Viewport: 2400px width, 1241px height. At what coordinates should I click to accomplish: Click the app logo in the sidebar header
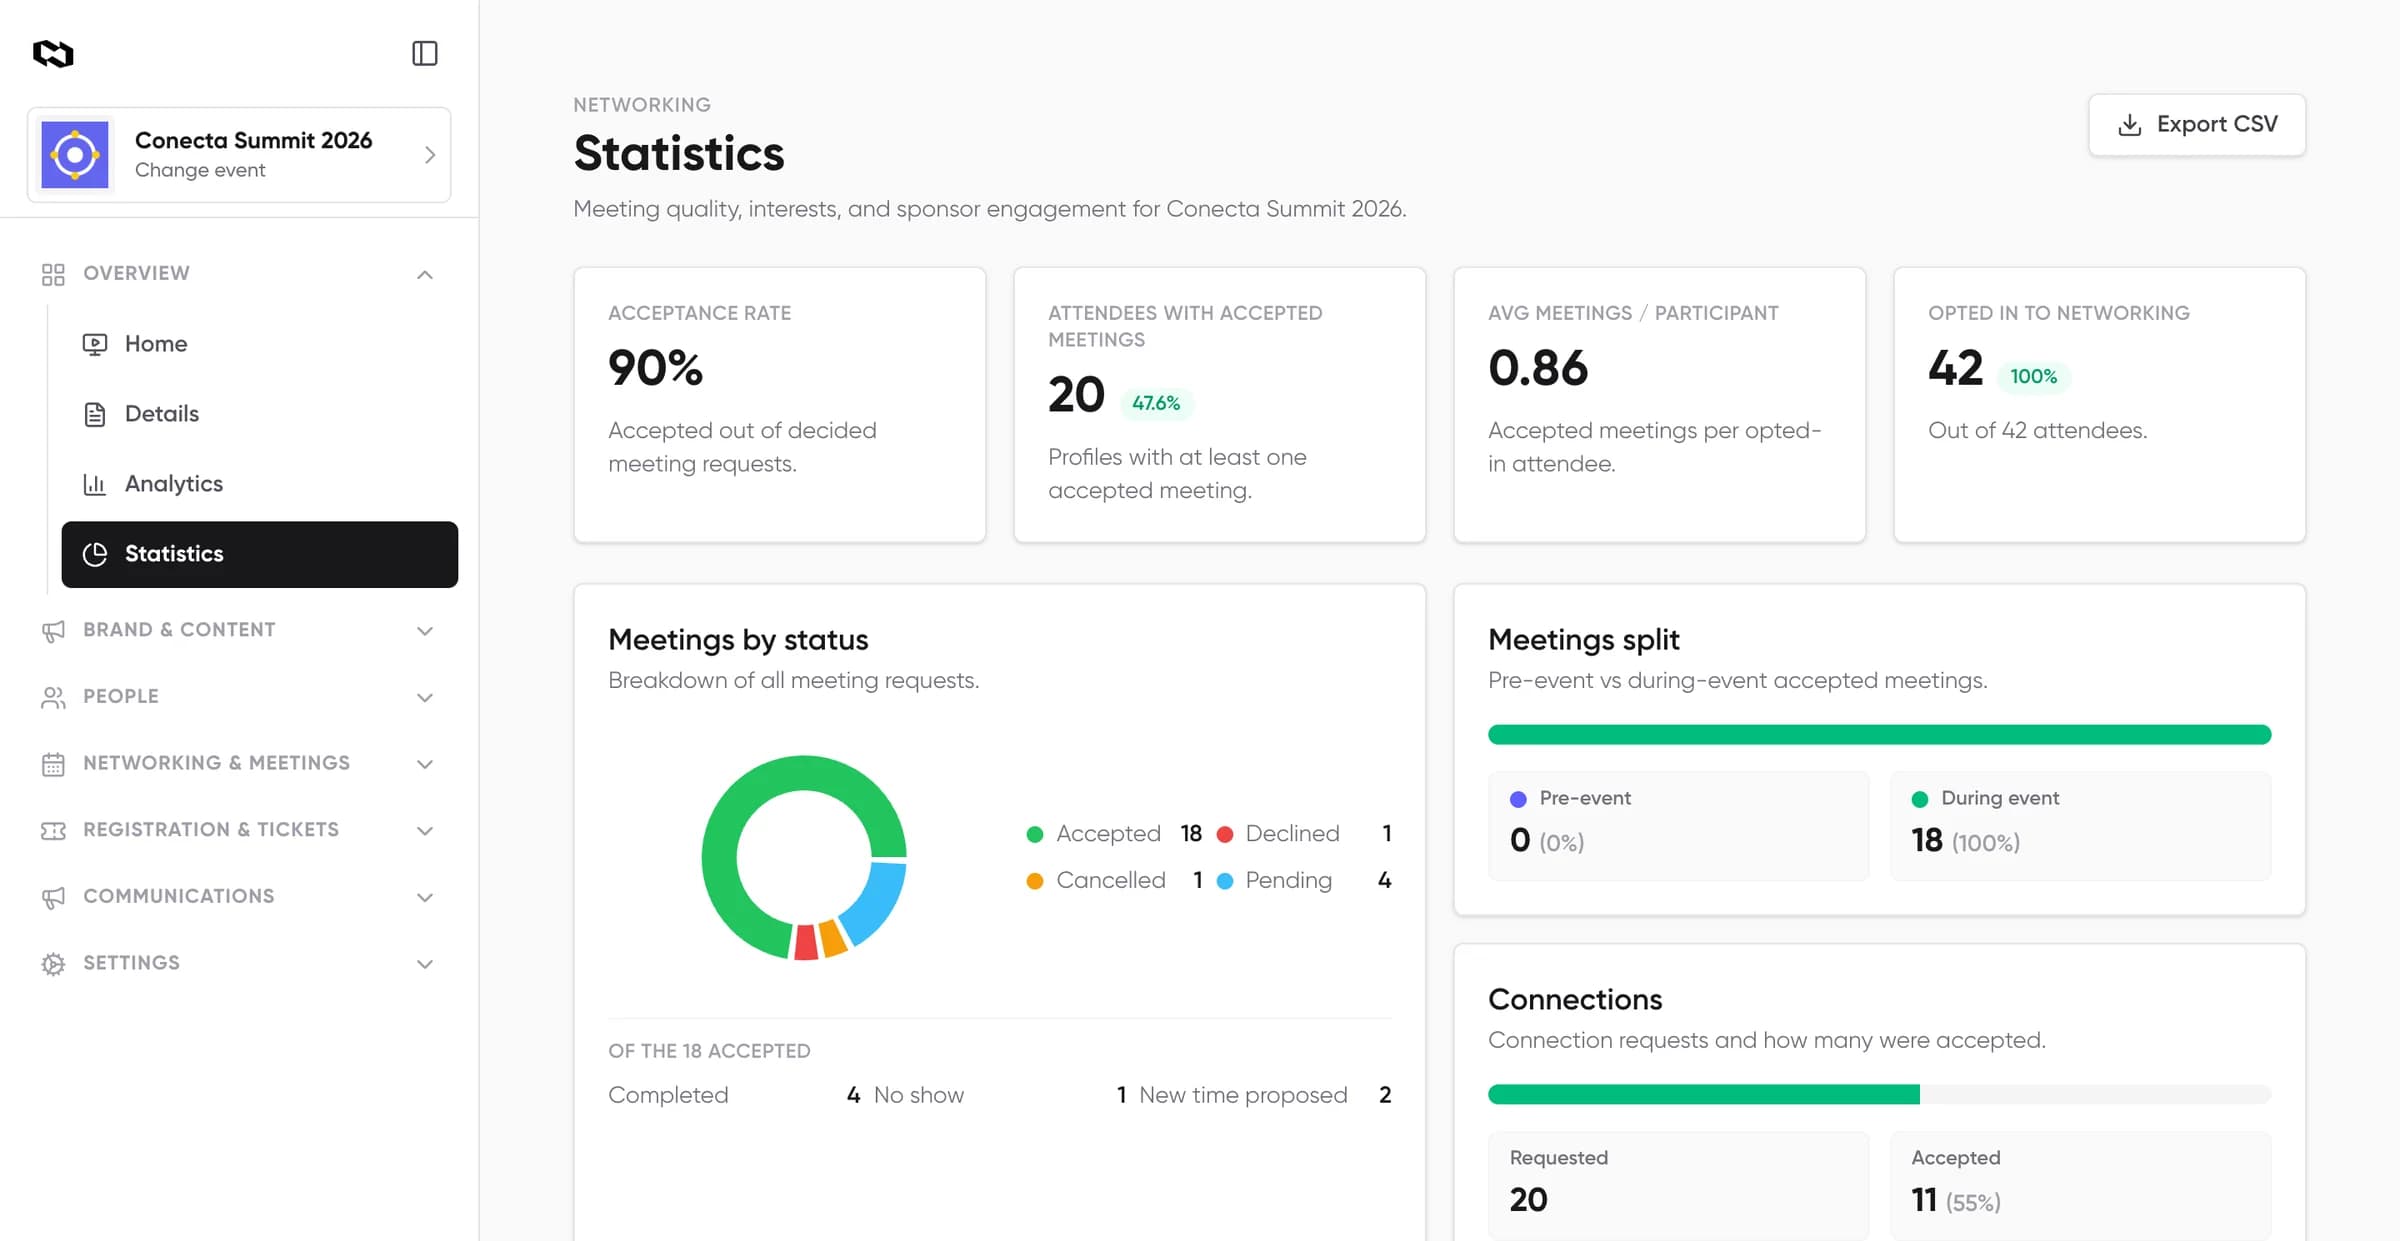point(53,53)
